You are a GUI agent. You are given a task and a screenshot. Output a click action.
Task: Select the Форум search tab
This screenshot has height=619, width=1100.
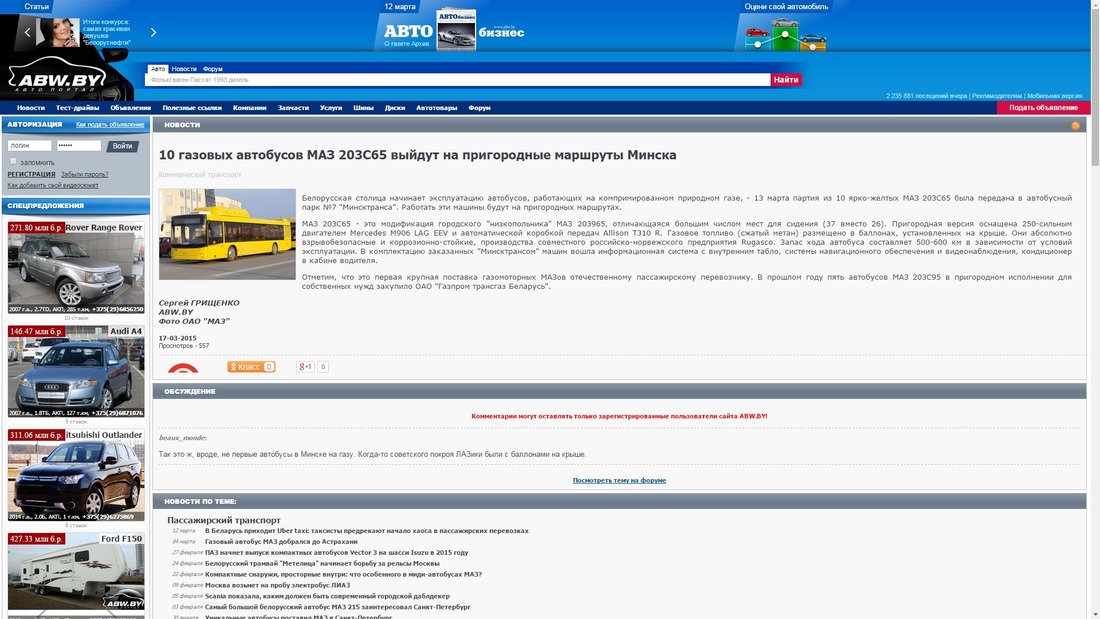(213, 69)
